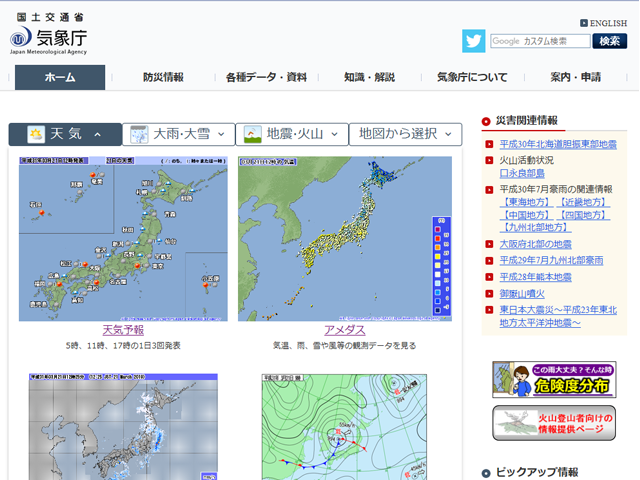Click the weather forecast map thumbnail
Image resolution: width=640 pixels, height=480 pixels.
pyautogui.click(x=123, y=238)
